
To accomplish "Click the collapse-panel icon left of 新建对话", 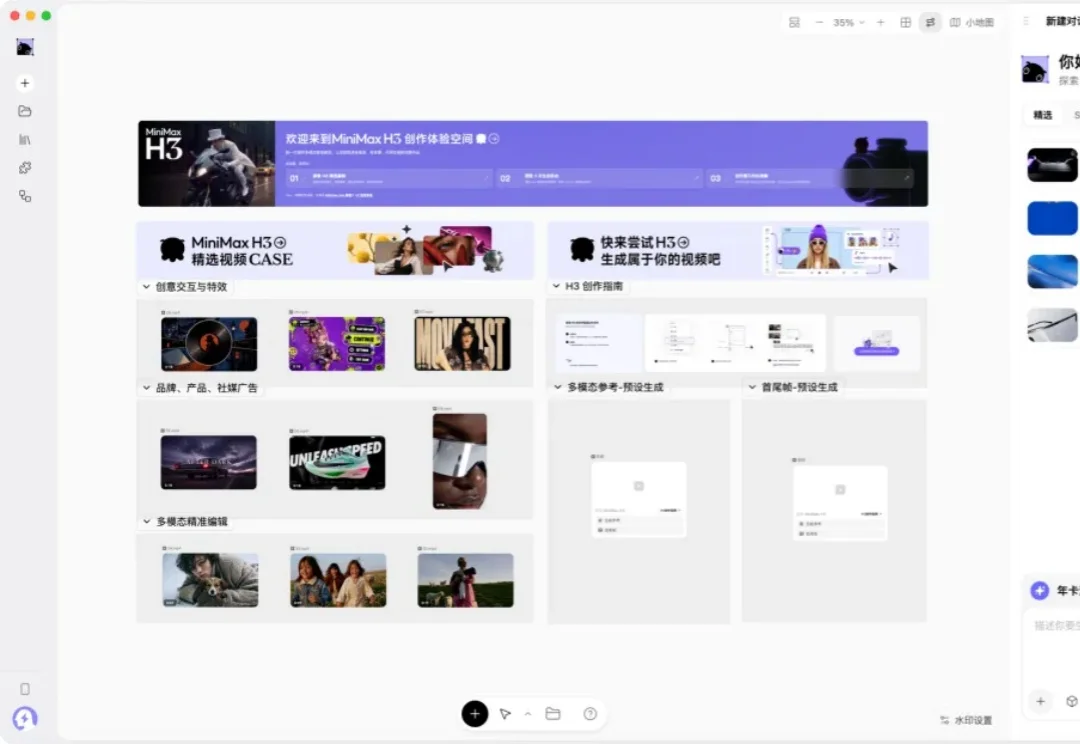I will click(x=1026, y=21).
